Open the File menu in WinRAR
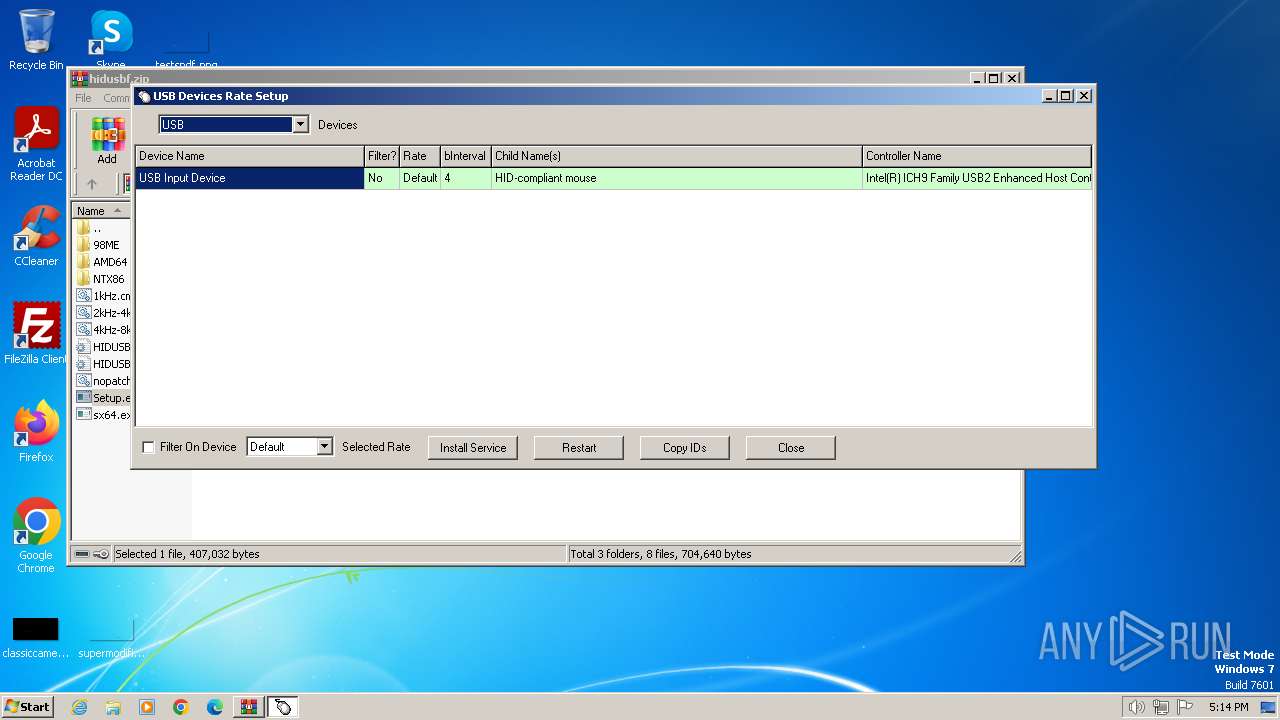The height and width of the screenshot is (720, 1280). [x=83, y=98]
